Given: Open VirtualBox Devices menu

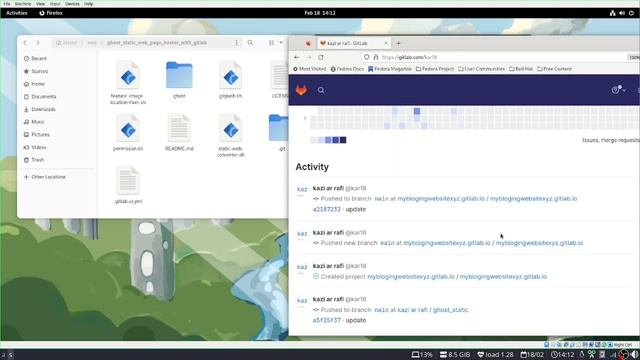Looking at the screenshot, I should click(72, 4).
